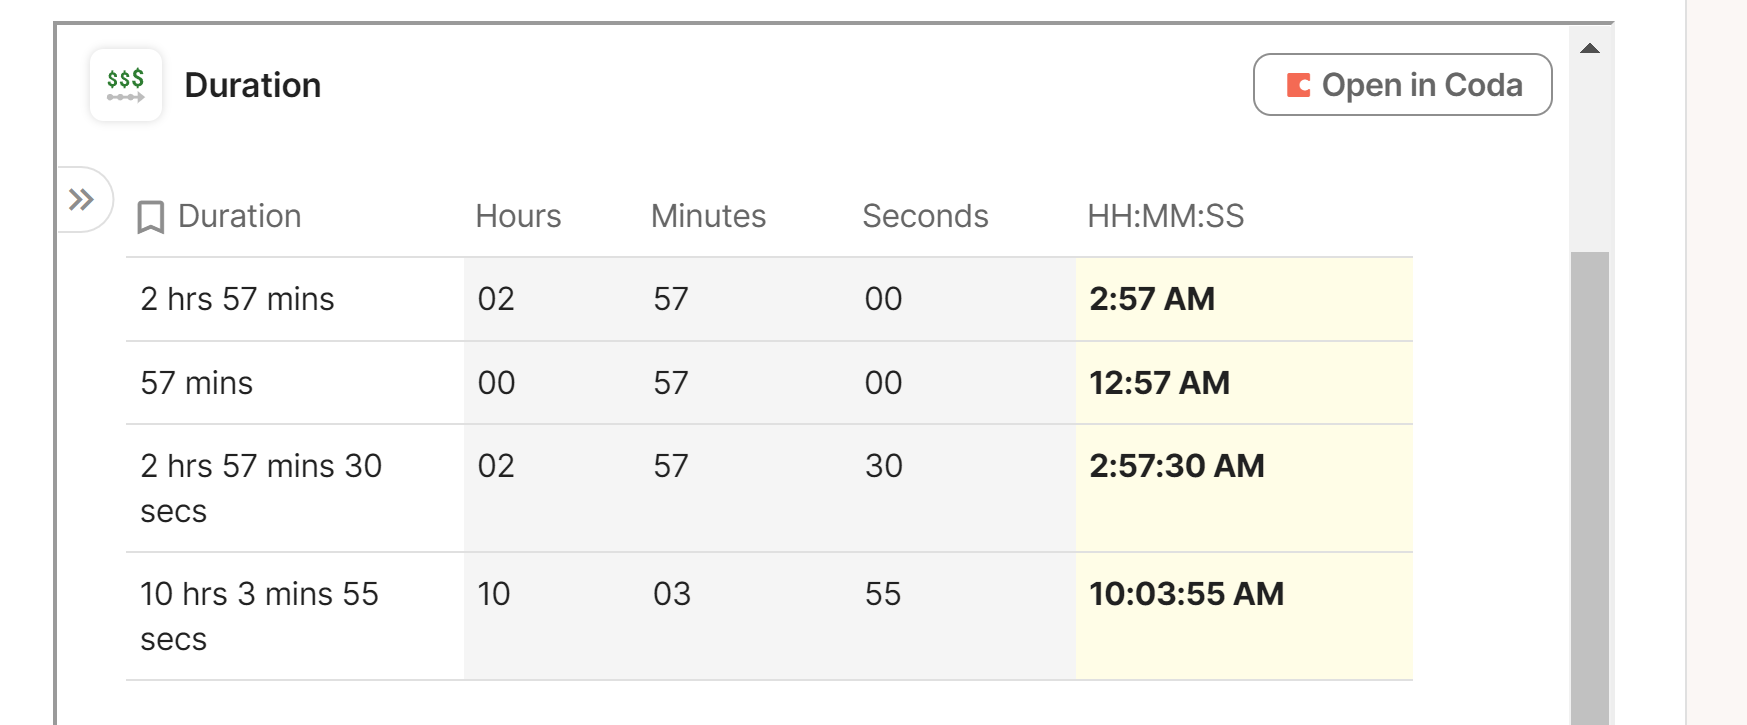This screenshot has width=1747, height=725.
Task: Click the Coda logo icon
Action: tap(1298, 85)
